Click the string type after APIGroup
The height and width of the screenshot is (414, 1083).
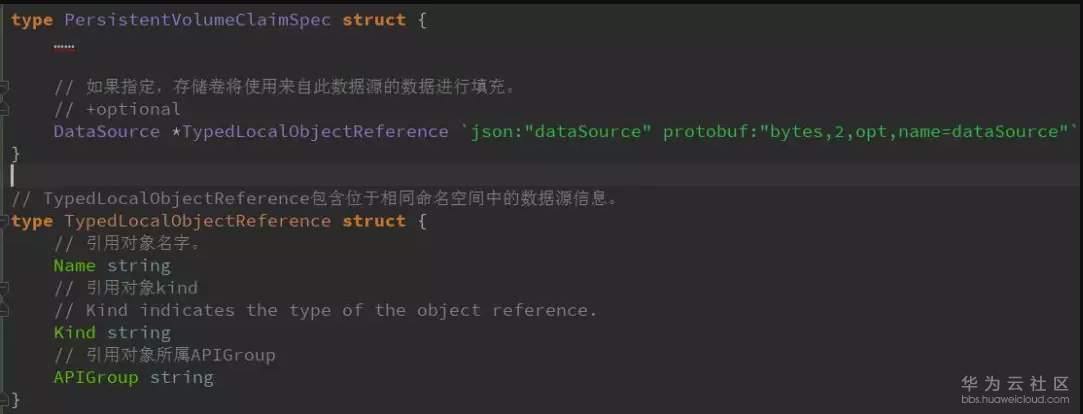point(181,378)
